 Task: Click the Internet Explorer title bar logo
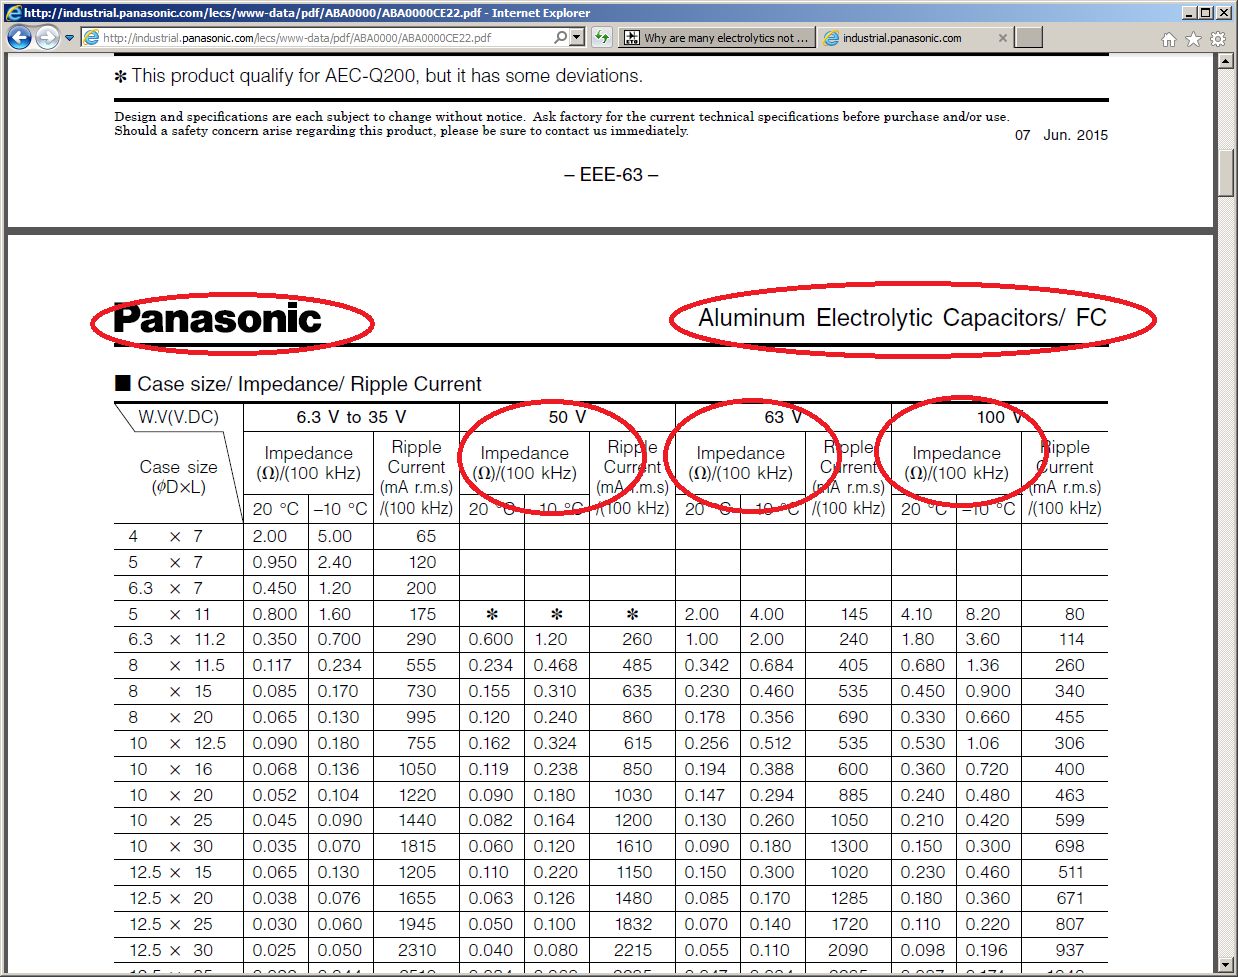coord(14,12)
